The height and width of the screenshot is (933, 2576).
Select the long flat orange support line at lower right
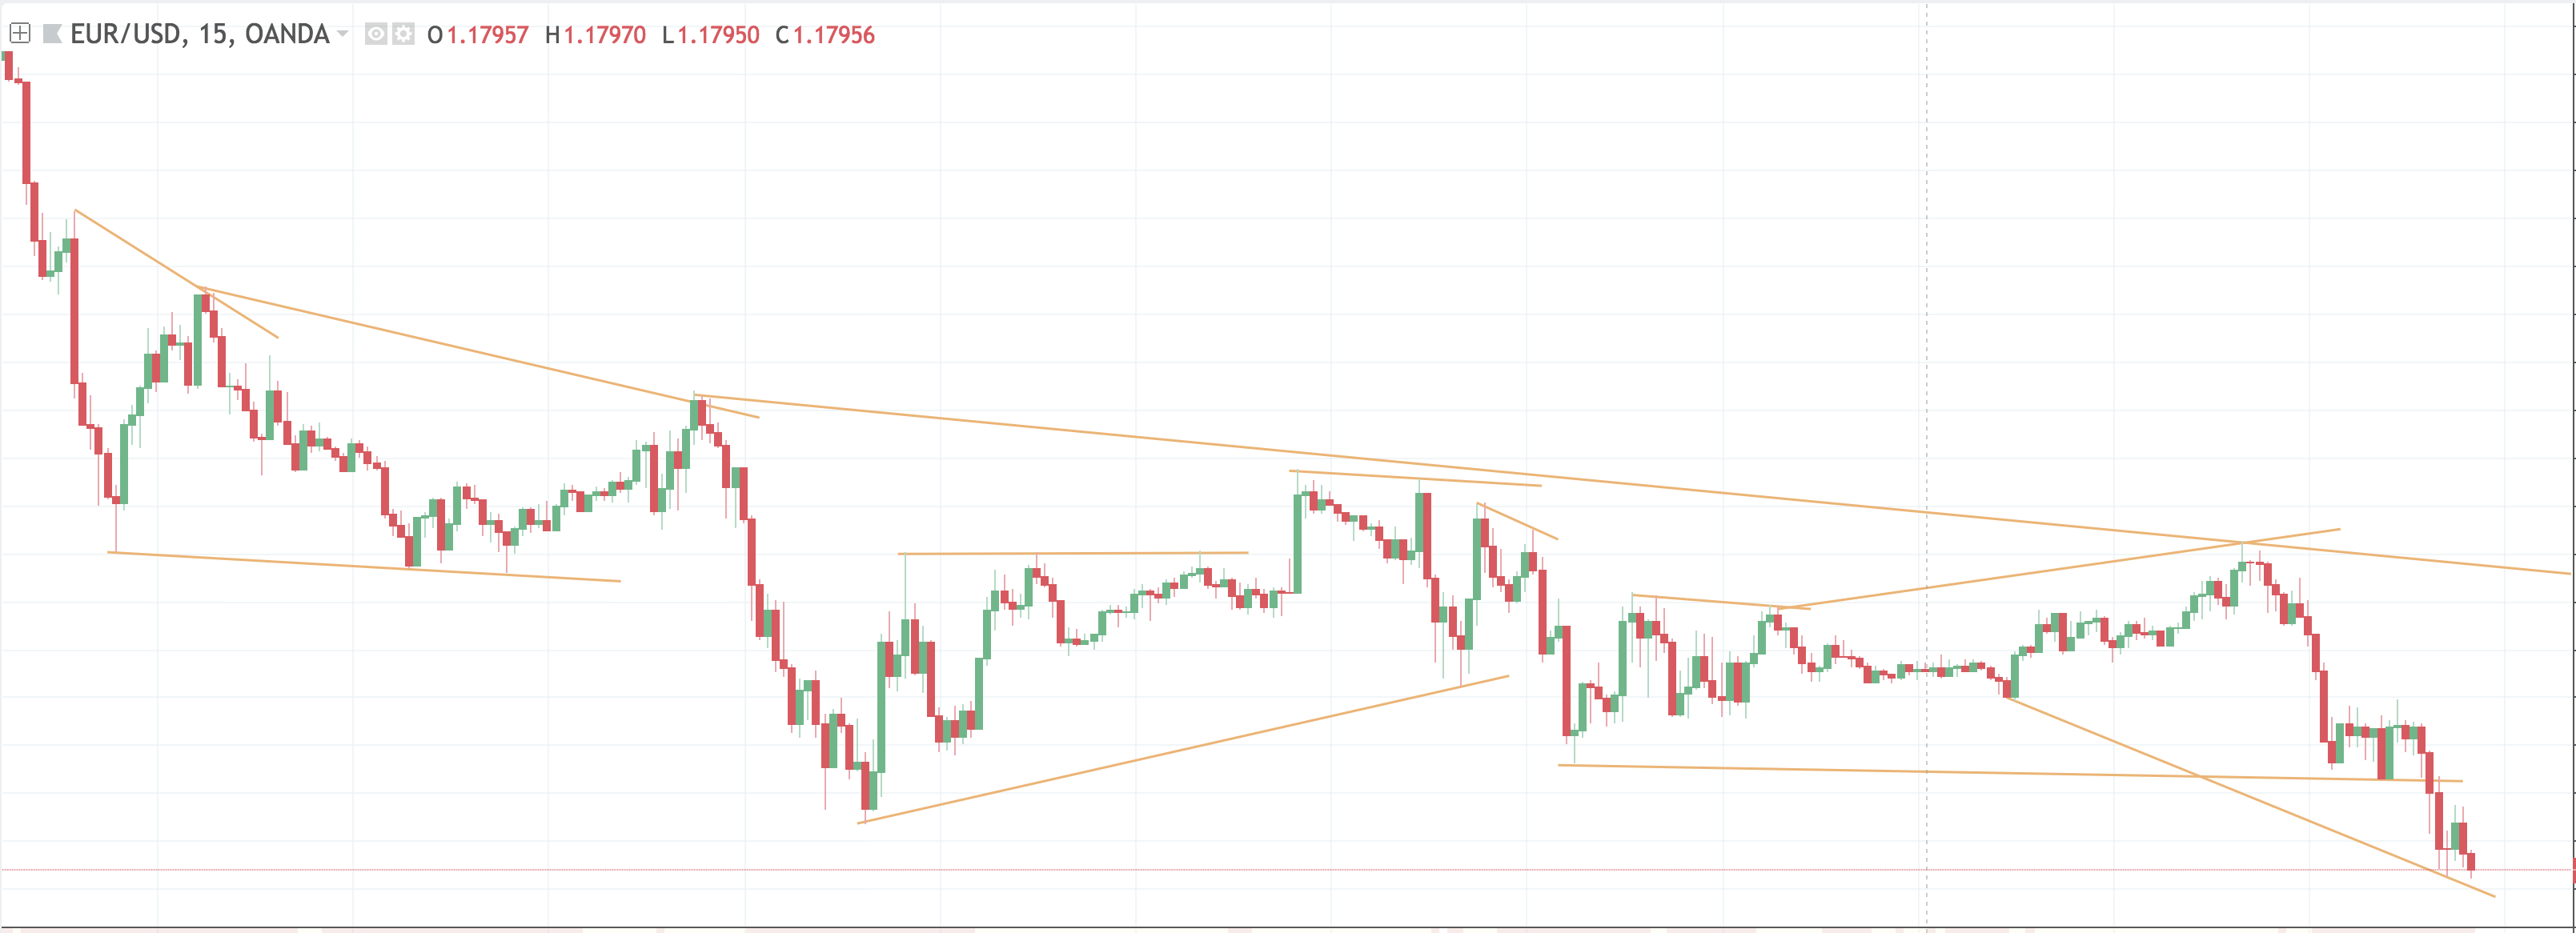click(x=2010, y=773)
